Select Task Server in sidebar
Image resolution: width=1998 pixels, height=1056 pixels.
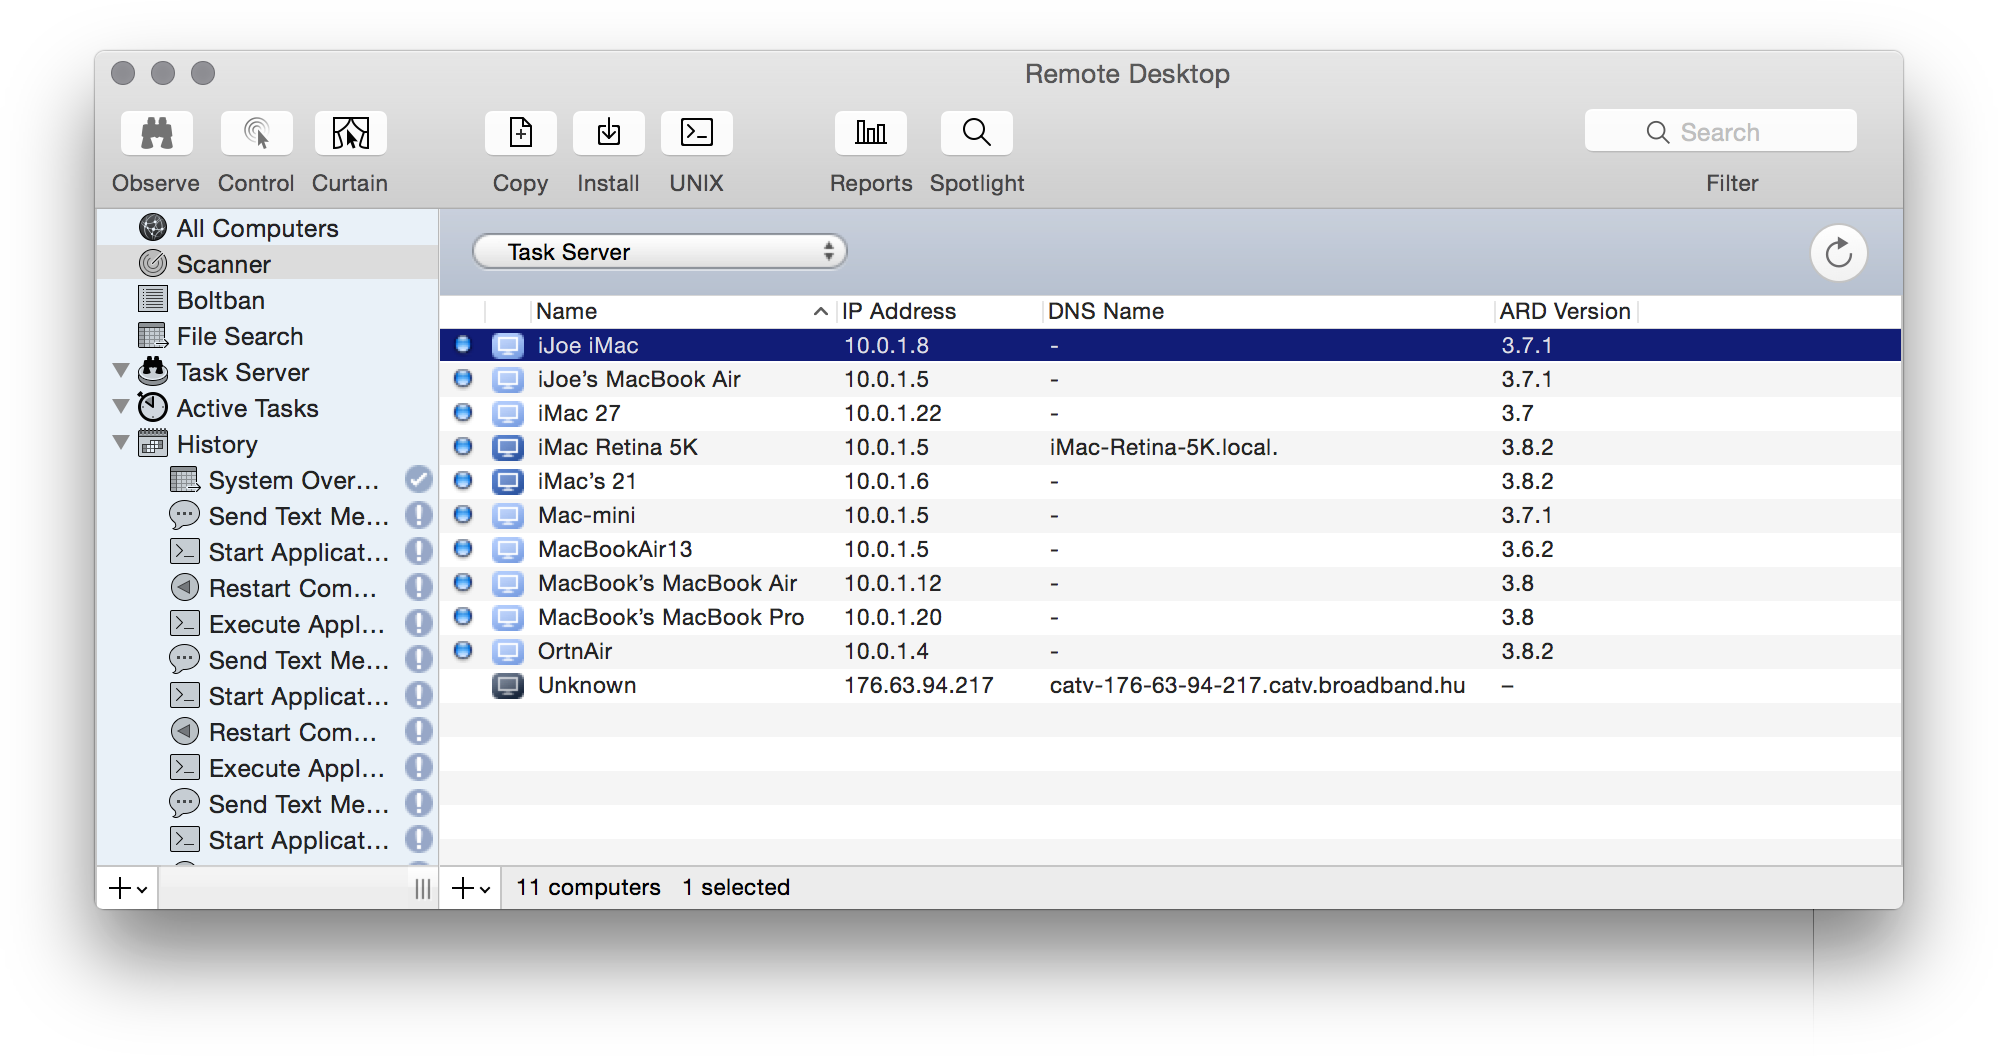click(267, 372)
